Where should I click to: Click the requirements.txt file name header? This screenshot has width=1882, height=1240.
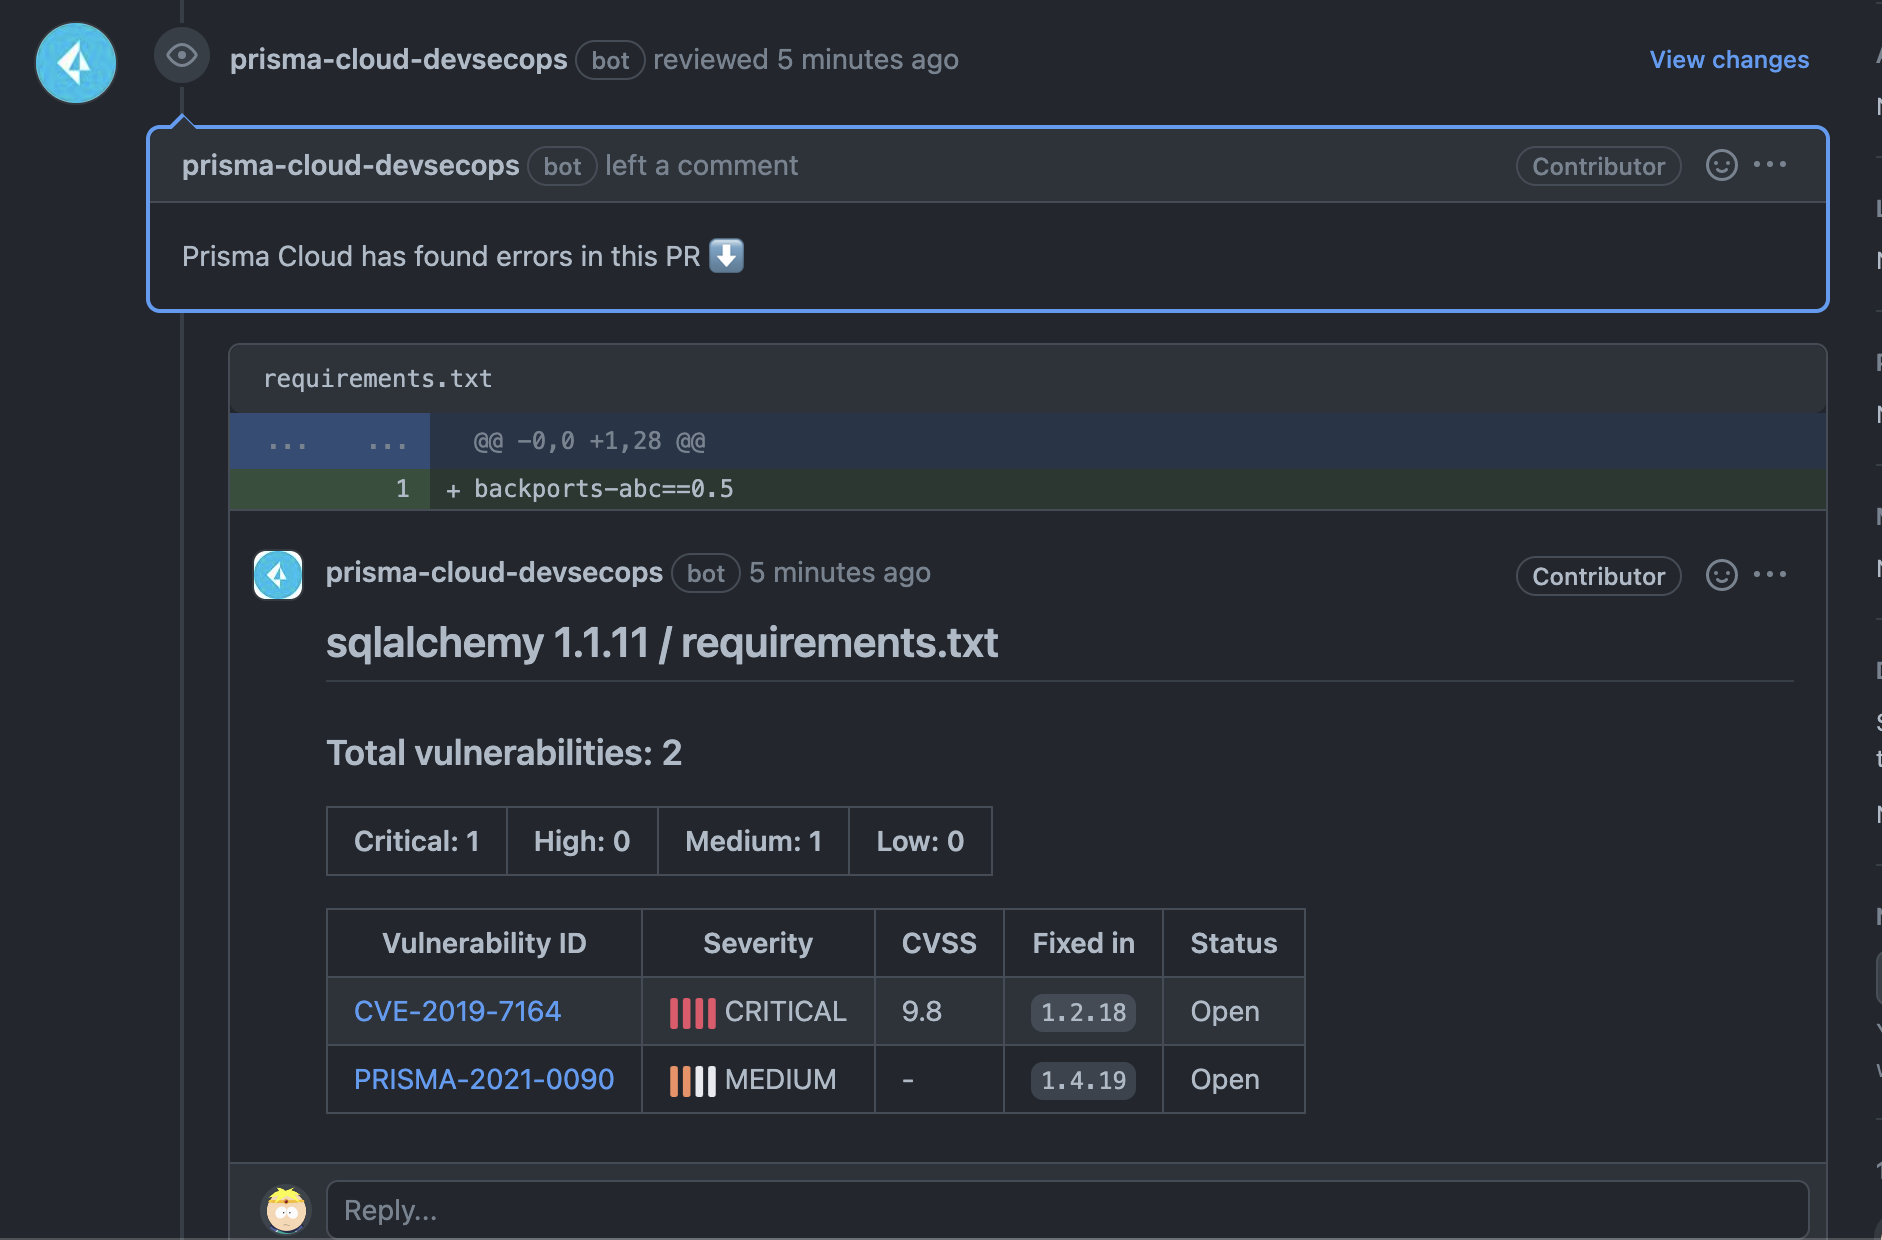(378, 379)
